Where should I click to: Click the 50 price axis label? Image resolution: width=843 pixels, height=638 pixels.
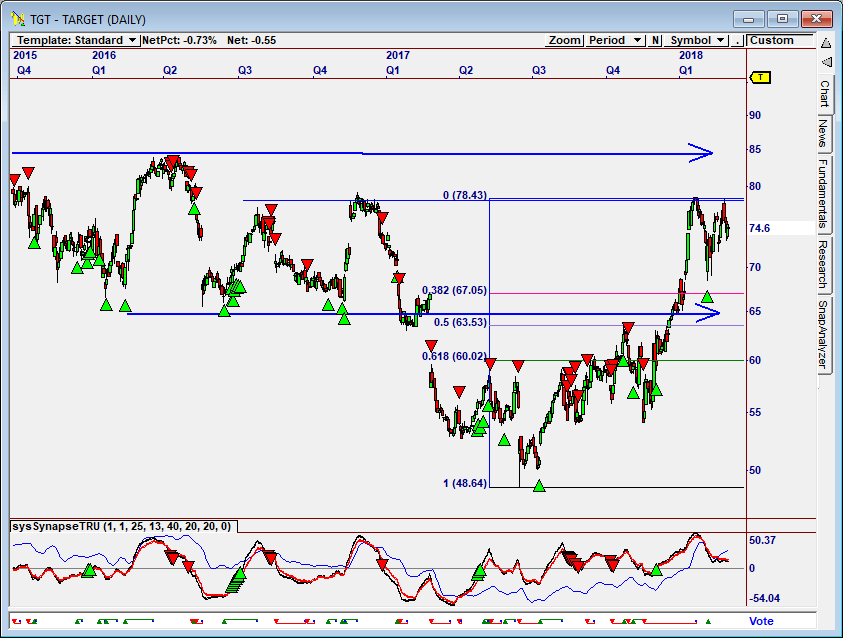pos(755,470)
